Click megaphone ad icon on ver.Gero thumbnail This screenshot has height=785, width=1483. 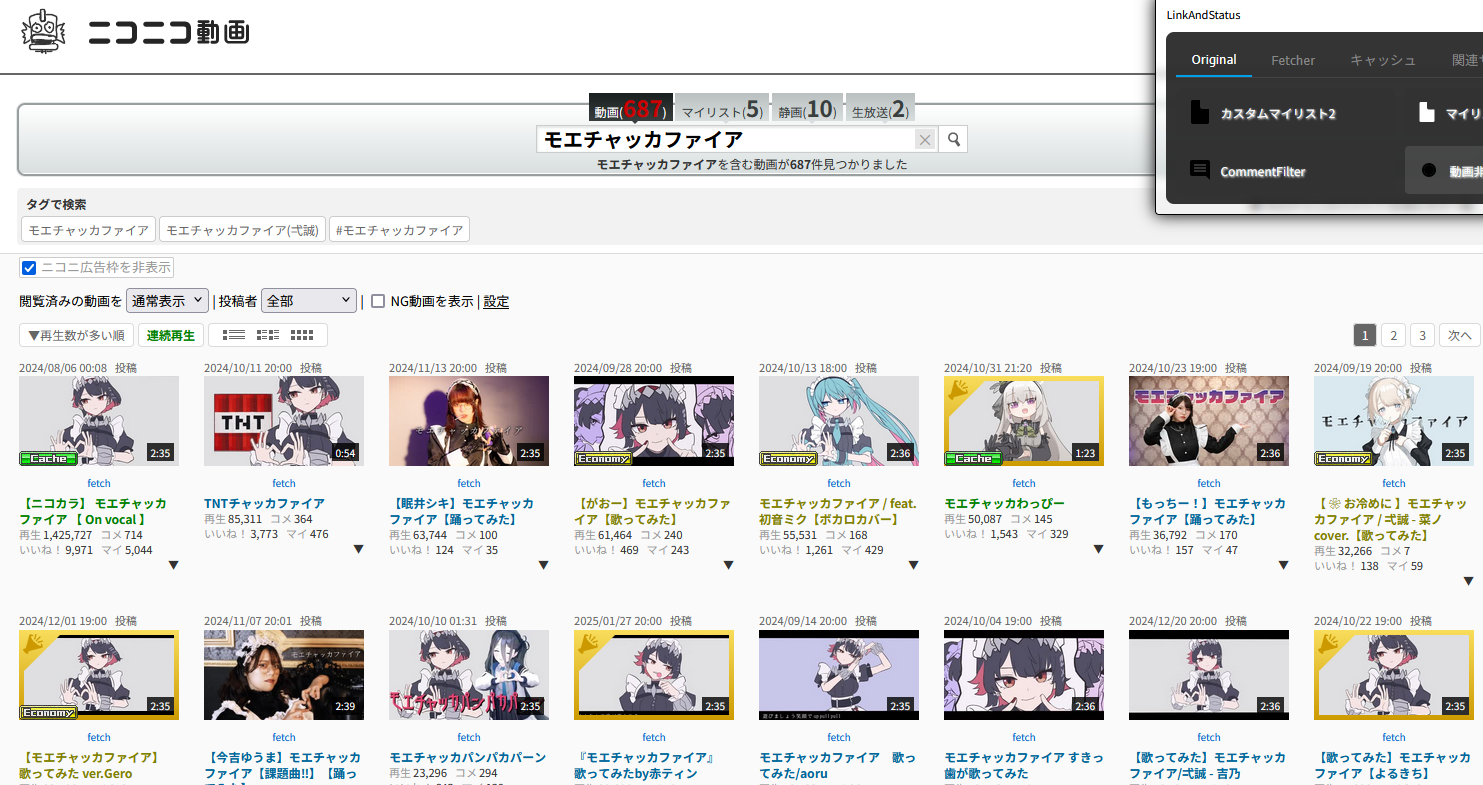tap(35, 644)
